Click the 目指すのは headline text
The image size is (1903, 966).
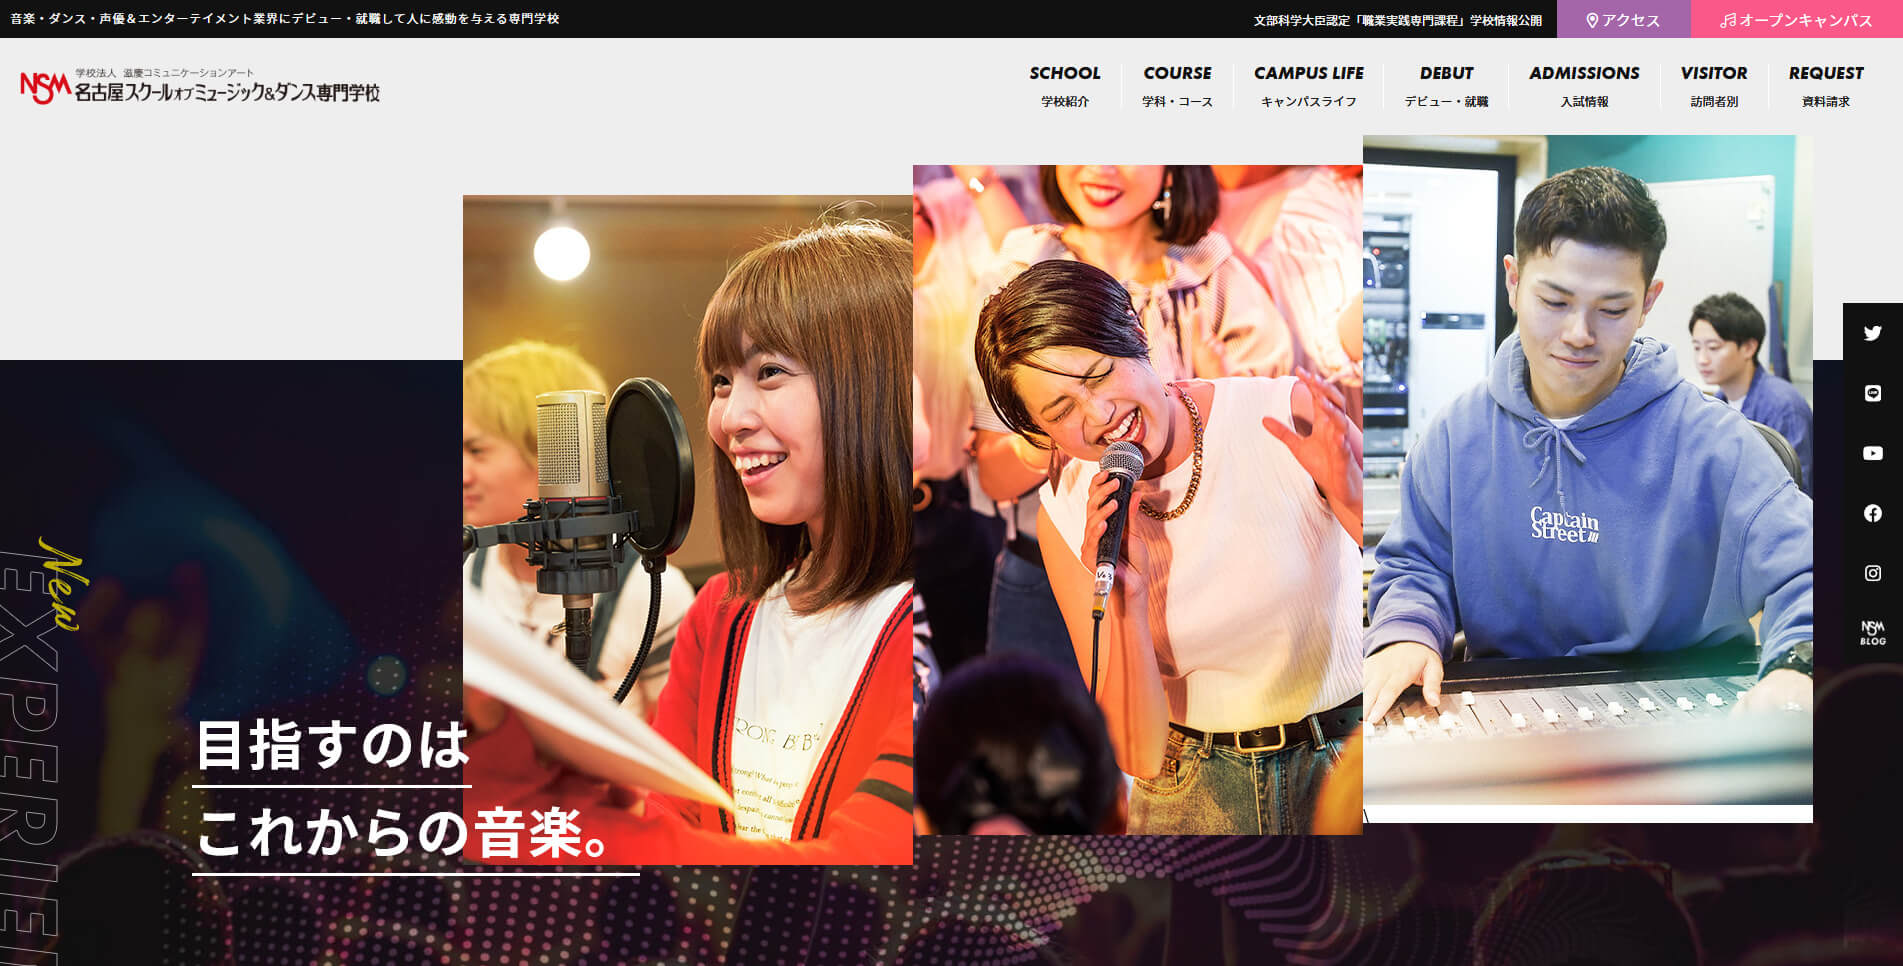coord(333,745)
